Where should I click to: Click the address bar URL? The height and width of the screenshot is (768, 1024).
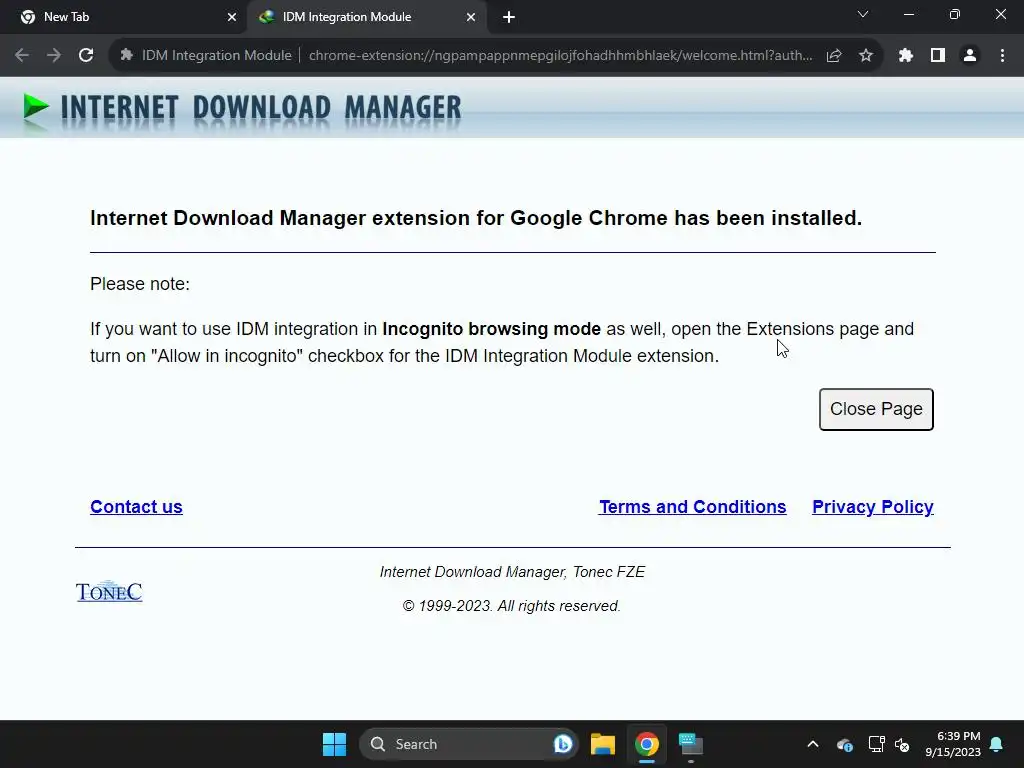click(x=560, y=56)
